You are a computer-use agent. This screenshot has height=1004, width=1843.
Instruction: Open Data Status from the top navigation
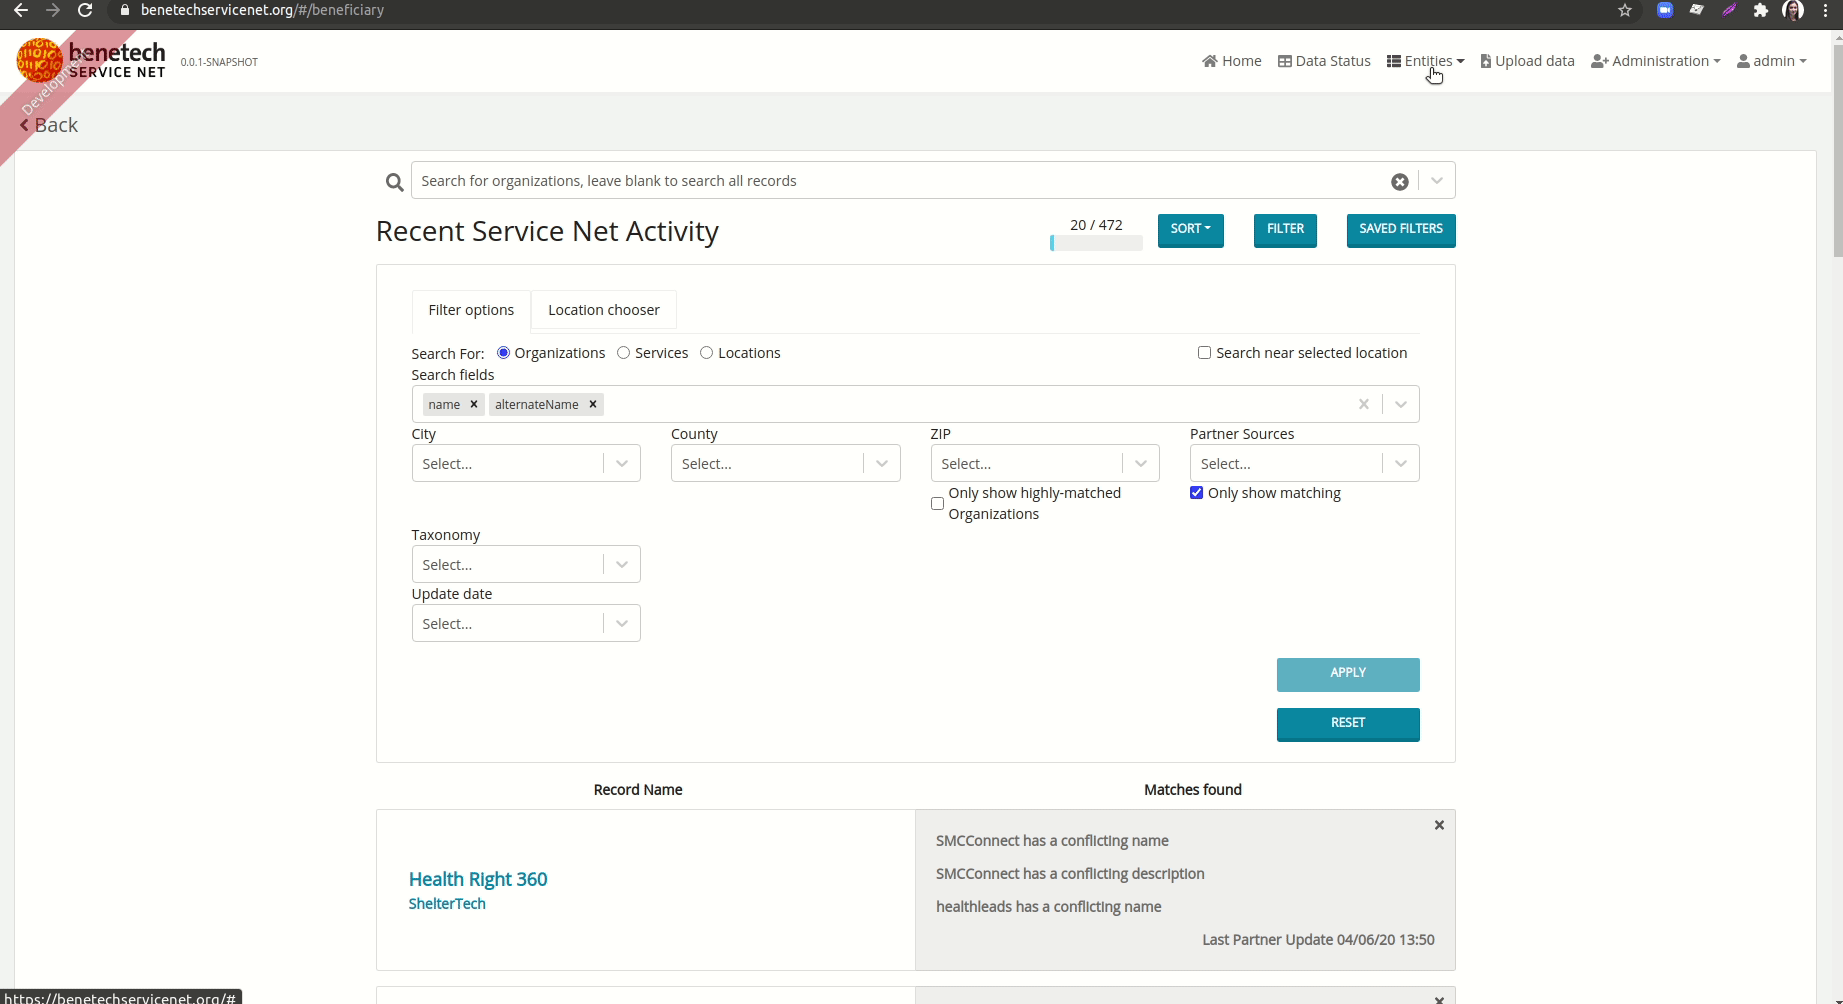pos(1324,61)
